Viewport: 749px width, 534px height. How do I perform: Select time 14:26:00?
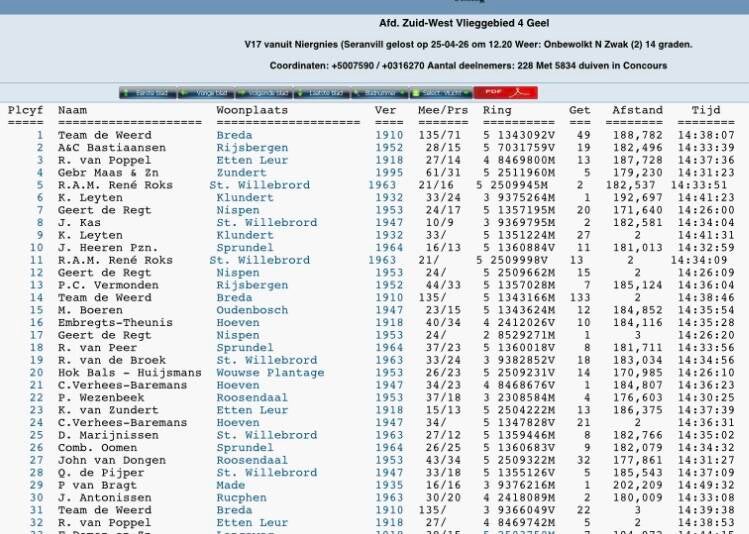(x=706, y=210)
